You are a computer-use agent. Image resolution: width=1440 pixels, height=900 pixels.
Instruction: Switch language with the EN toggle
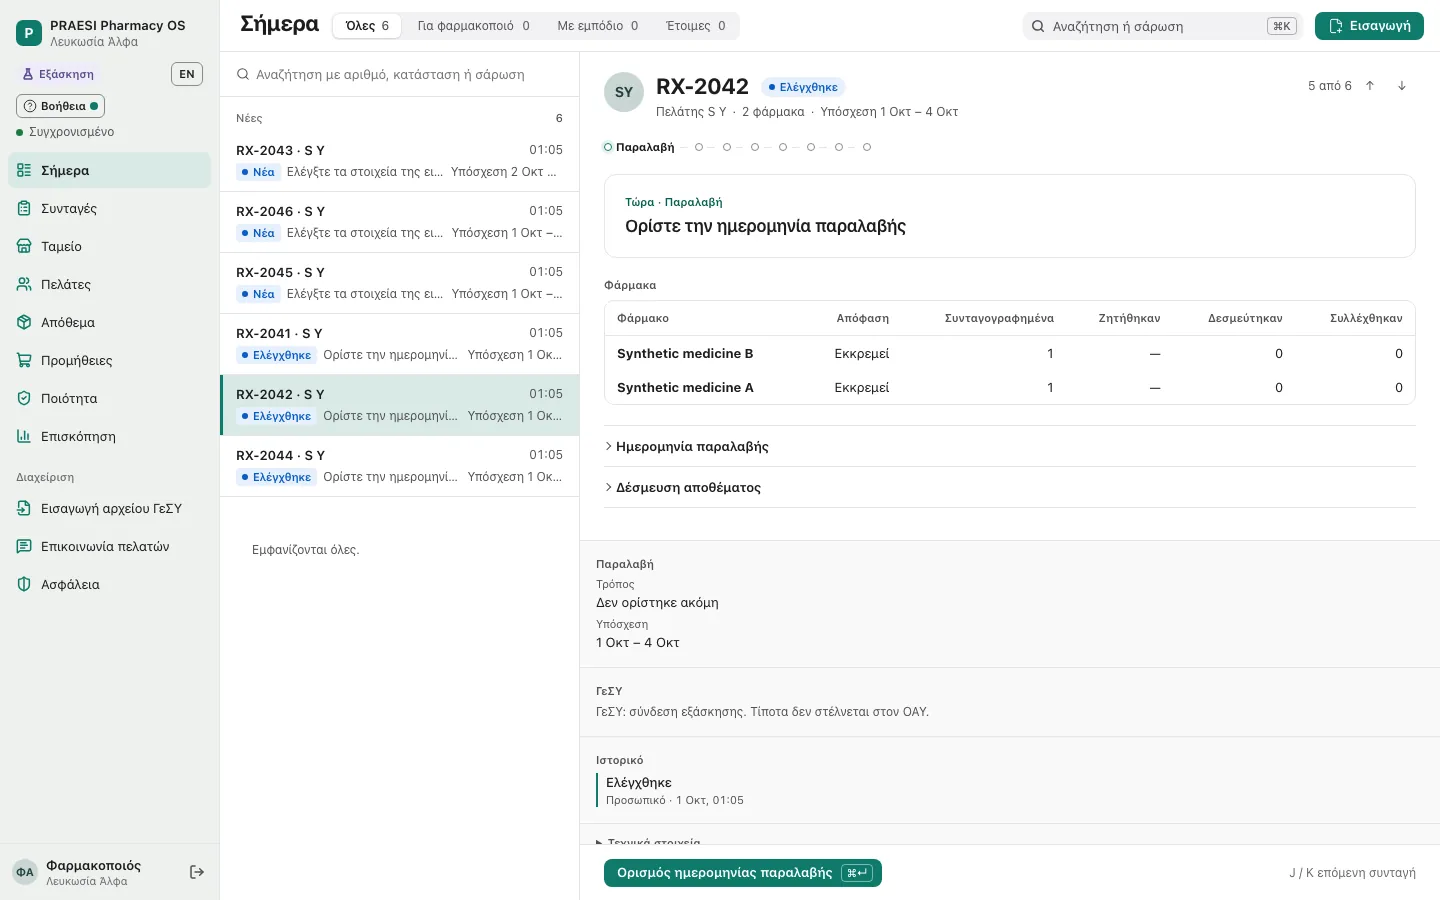pyautogui.click(x=187, y=74)
